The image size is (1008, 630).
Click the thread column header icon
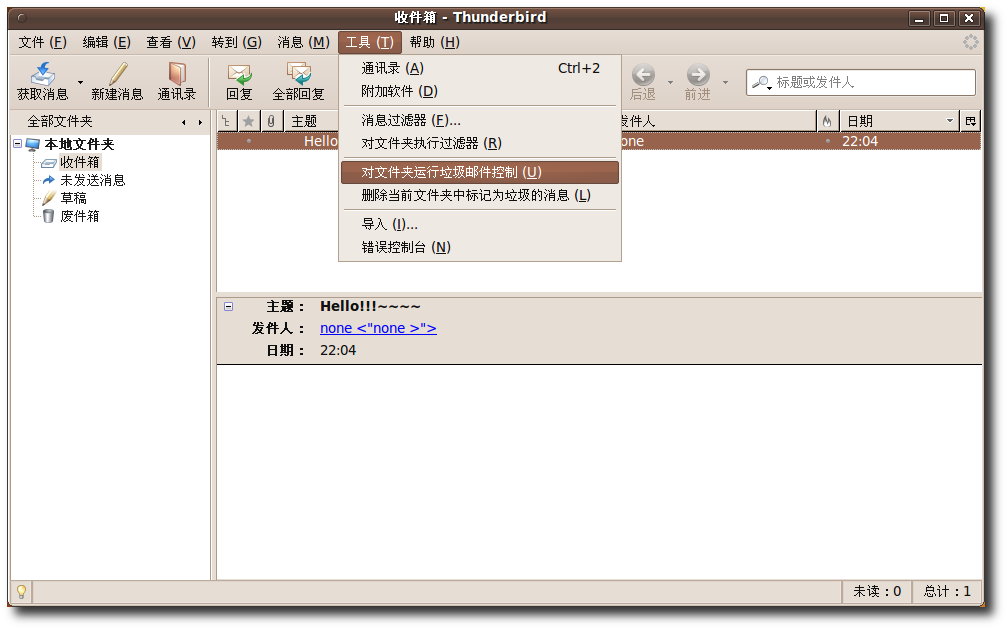tap(226, 121)
